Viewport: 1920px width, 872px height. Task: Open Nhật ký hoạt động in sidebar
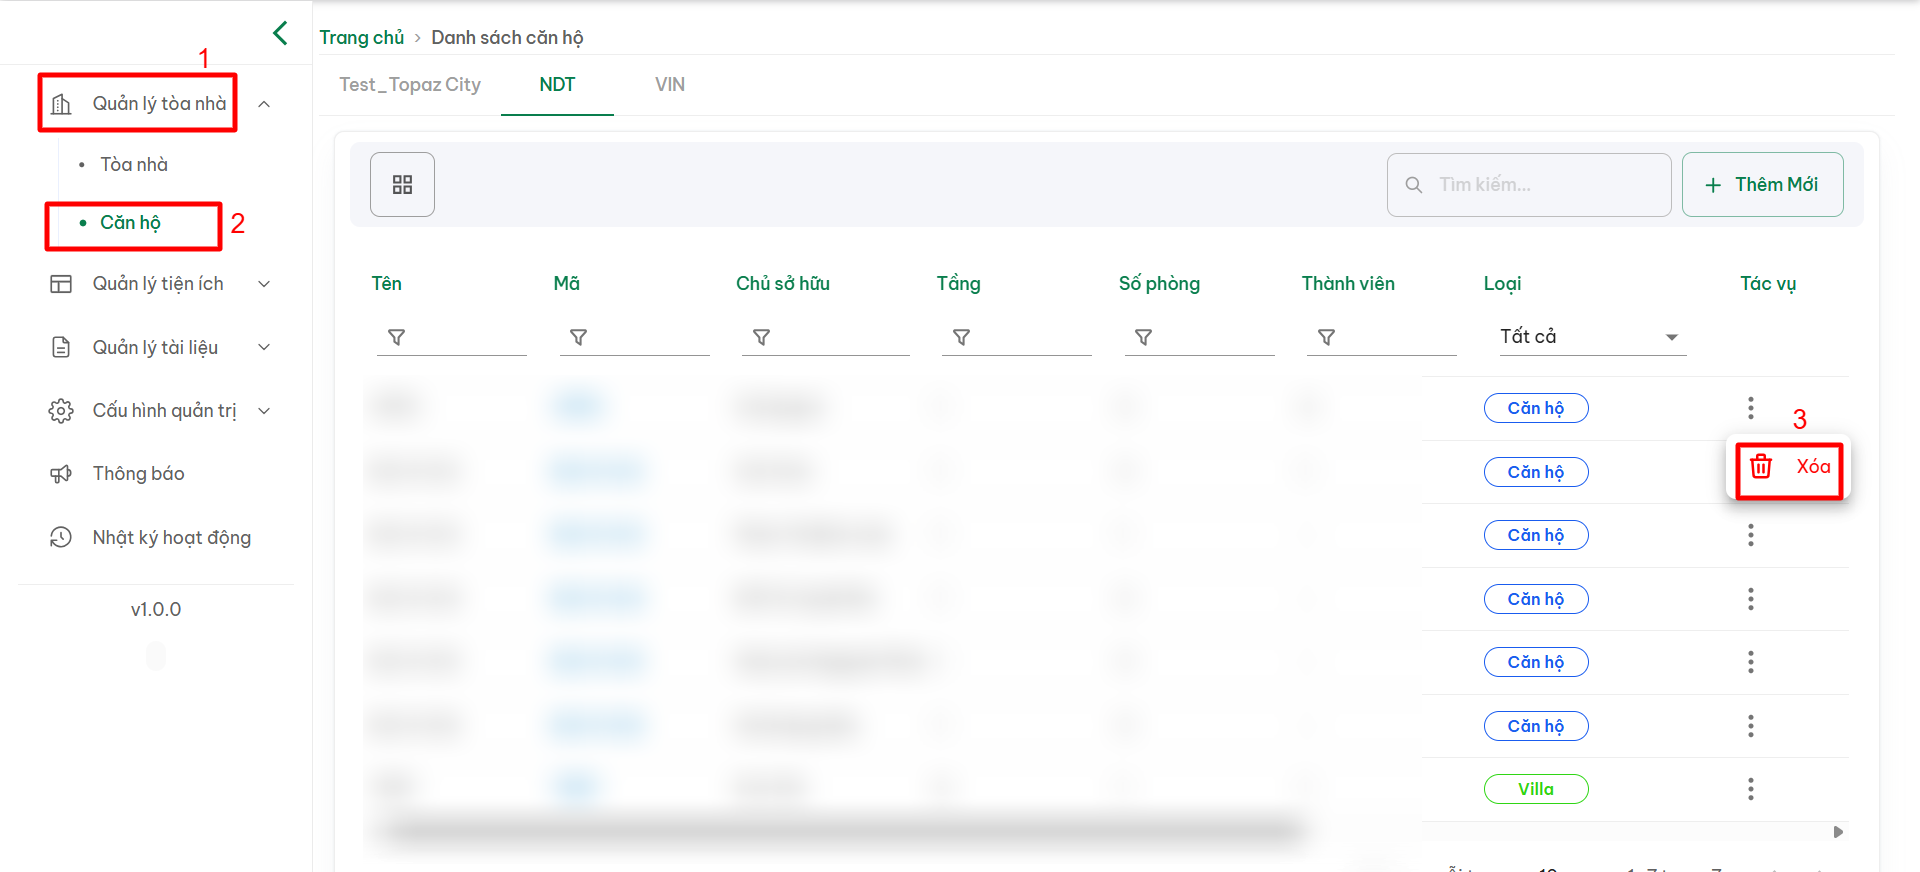171,538
